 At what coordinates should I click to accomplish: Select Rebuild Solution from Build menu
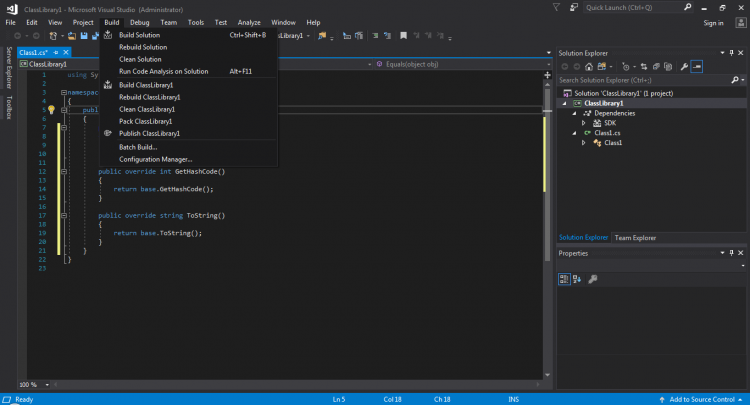[143, 47]
